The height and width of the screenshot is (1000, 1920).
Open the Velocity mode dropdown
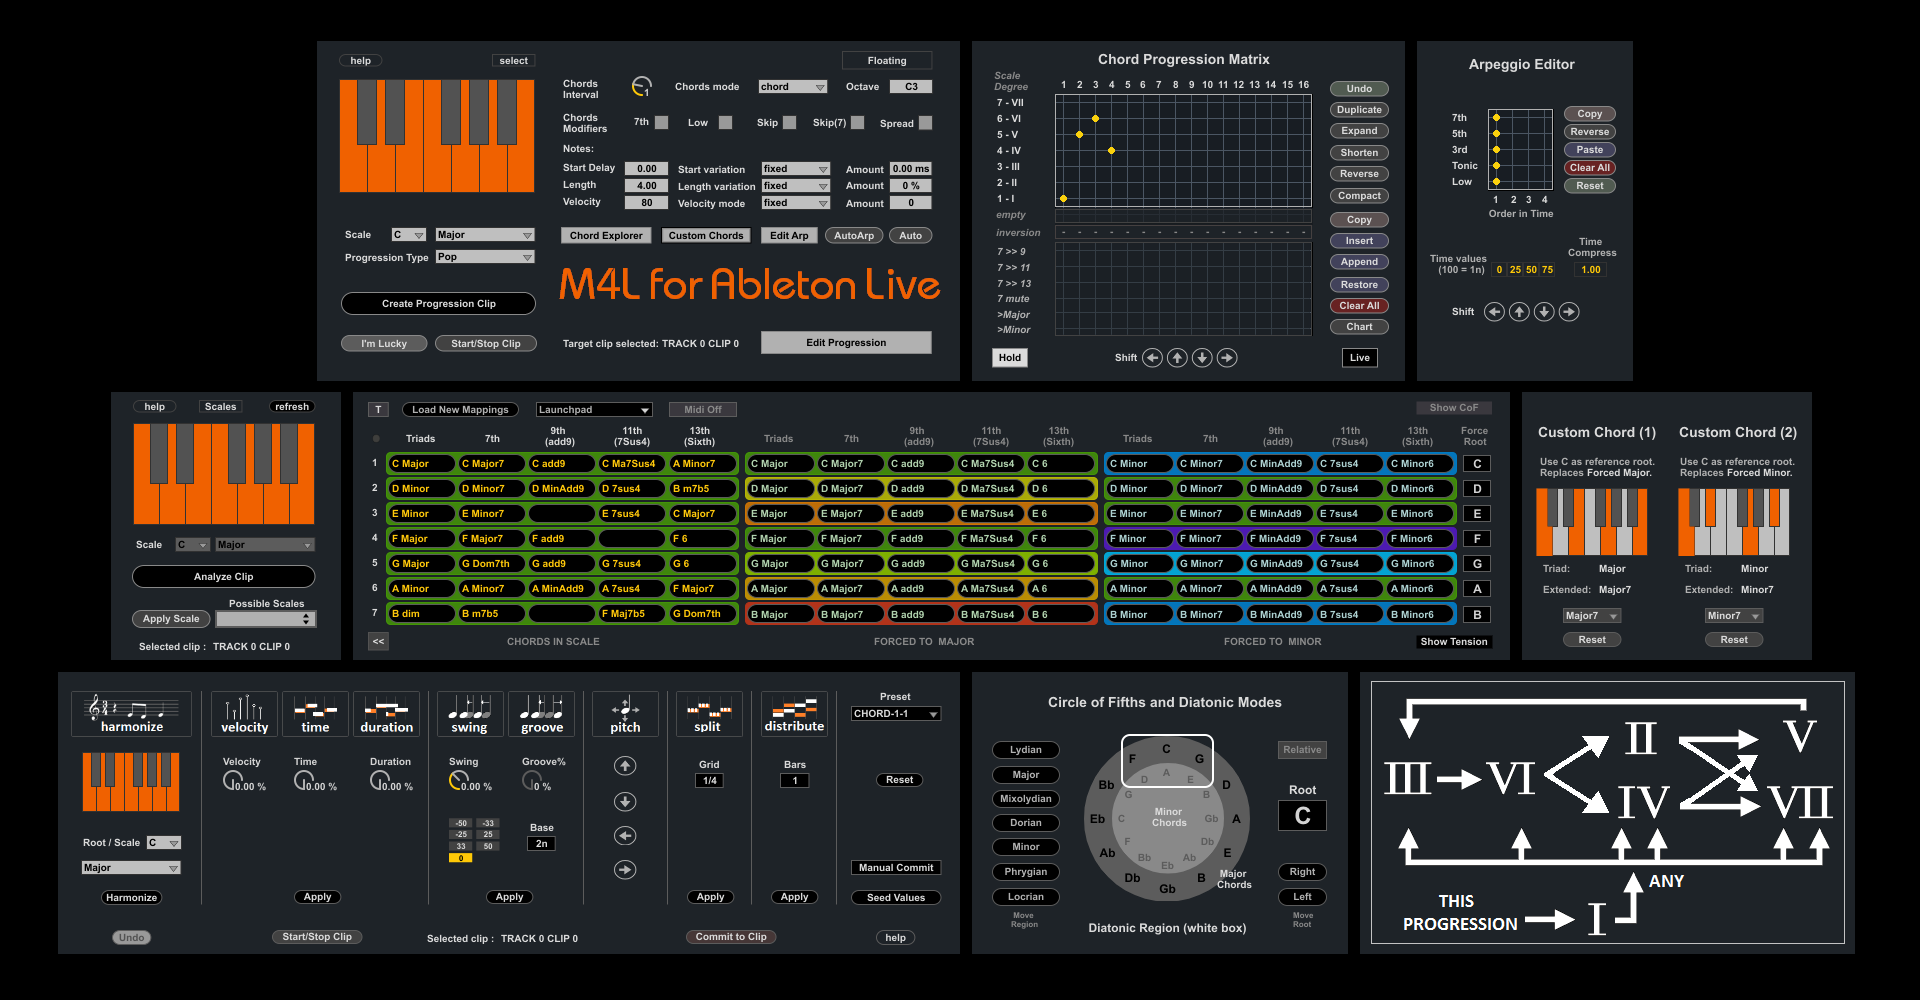pyautogui.click(x=796, y=203)
